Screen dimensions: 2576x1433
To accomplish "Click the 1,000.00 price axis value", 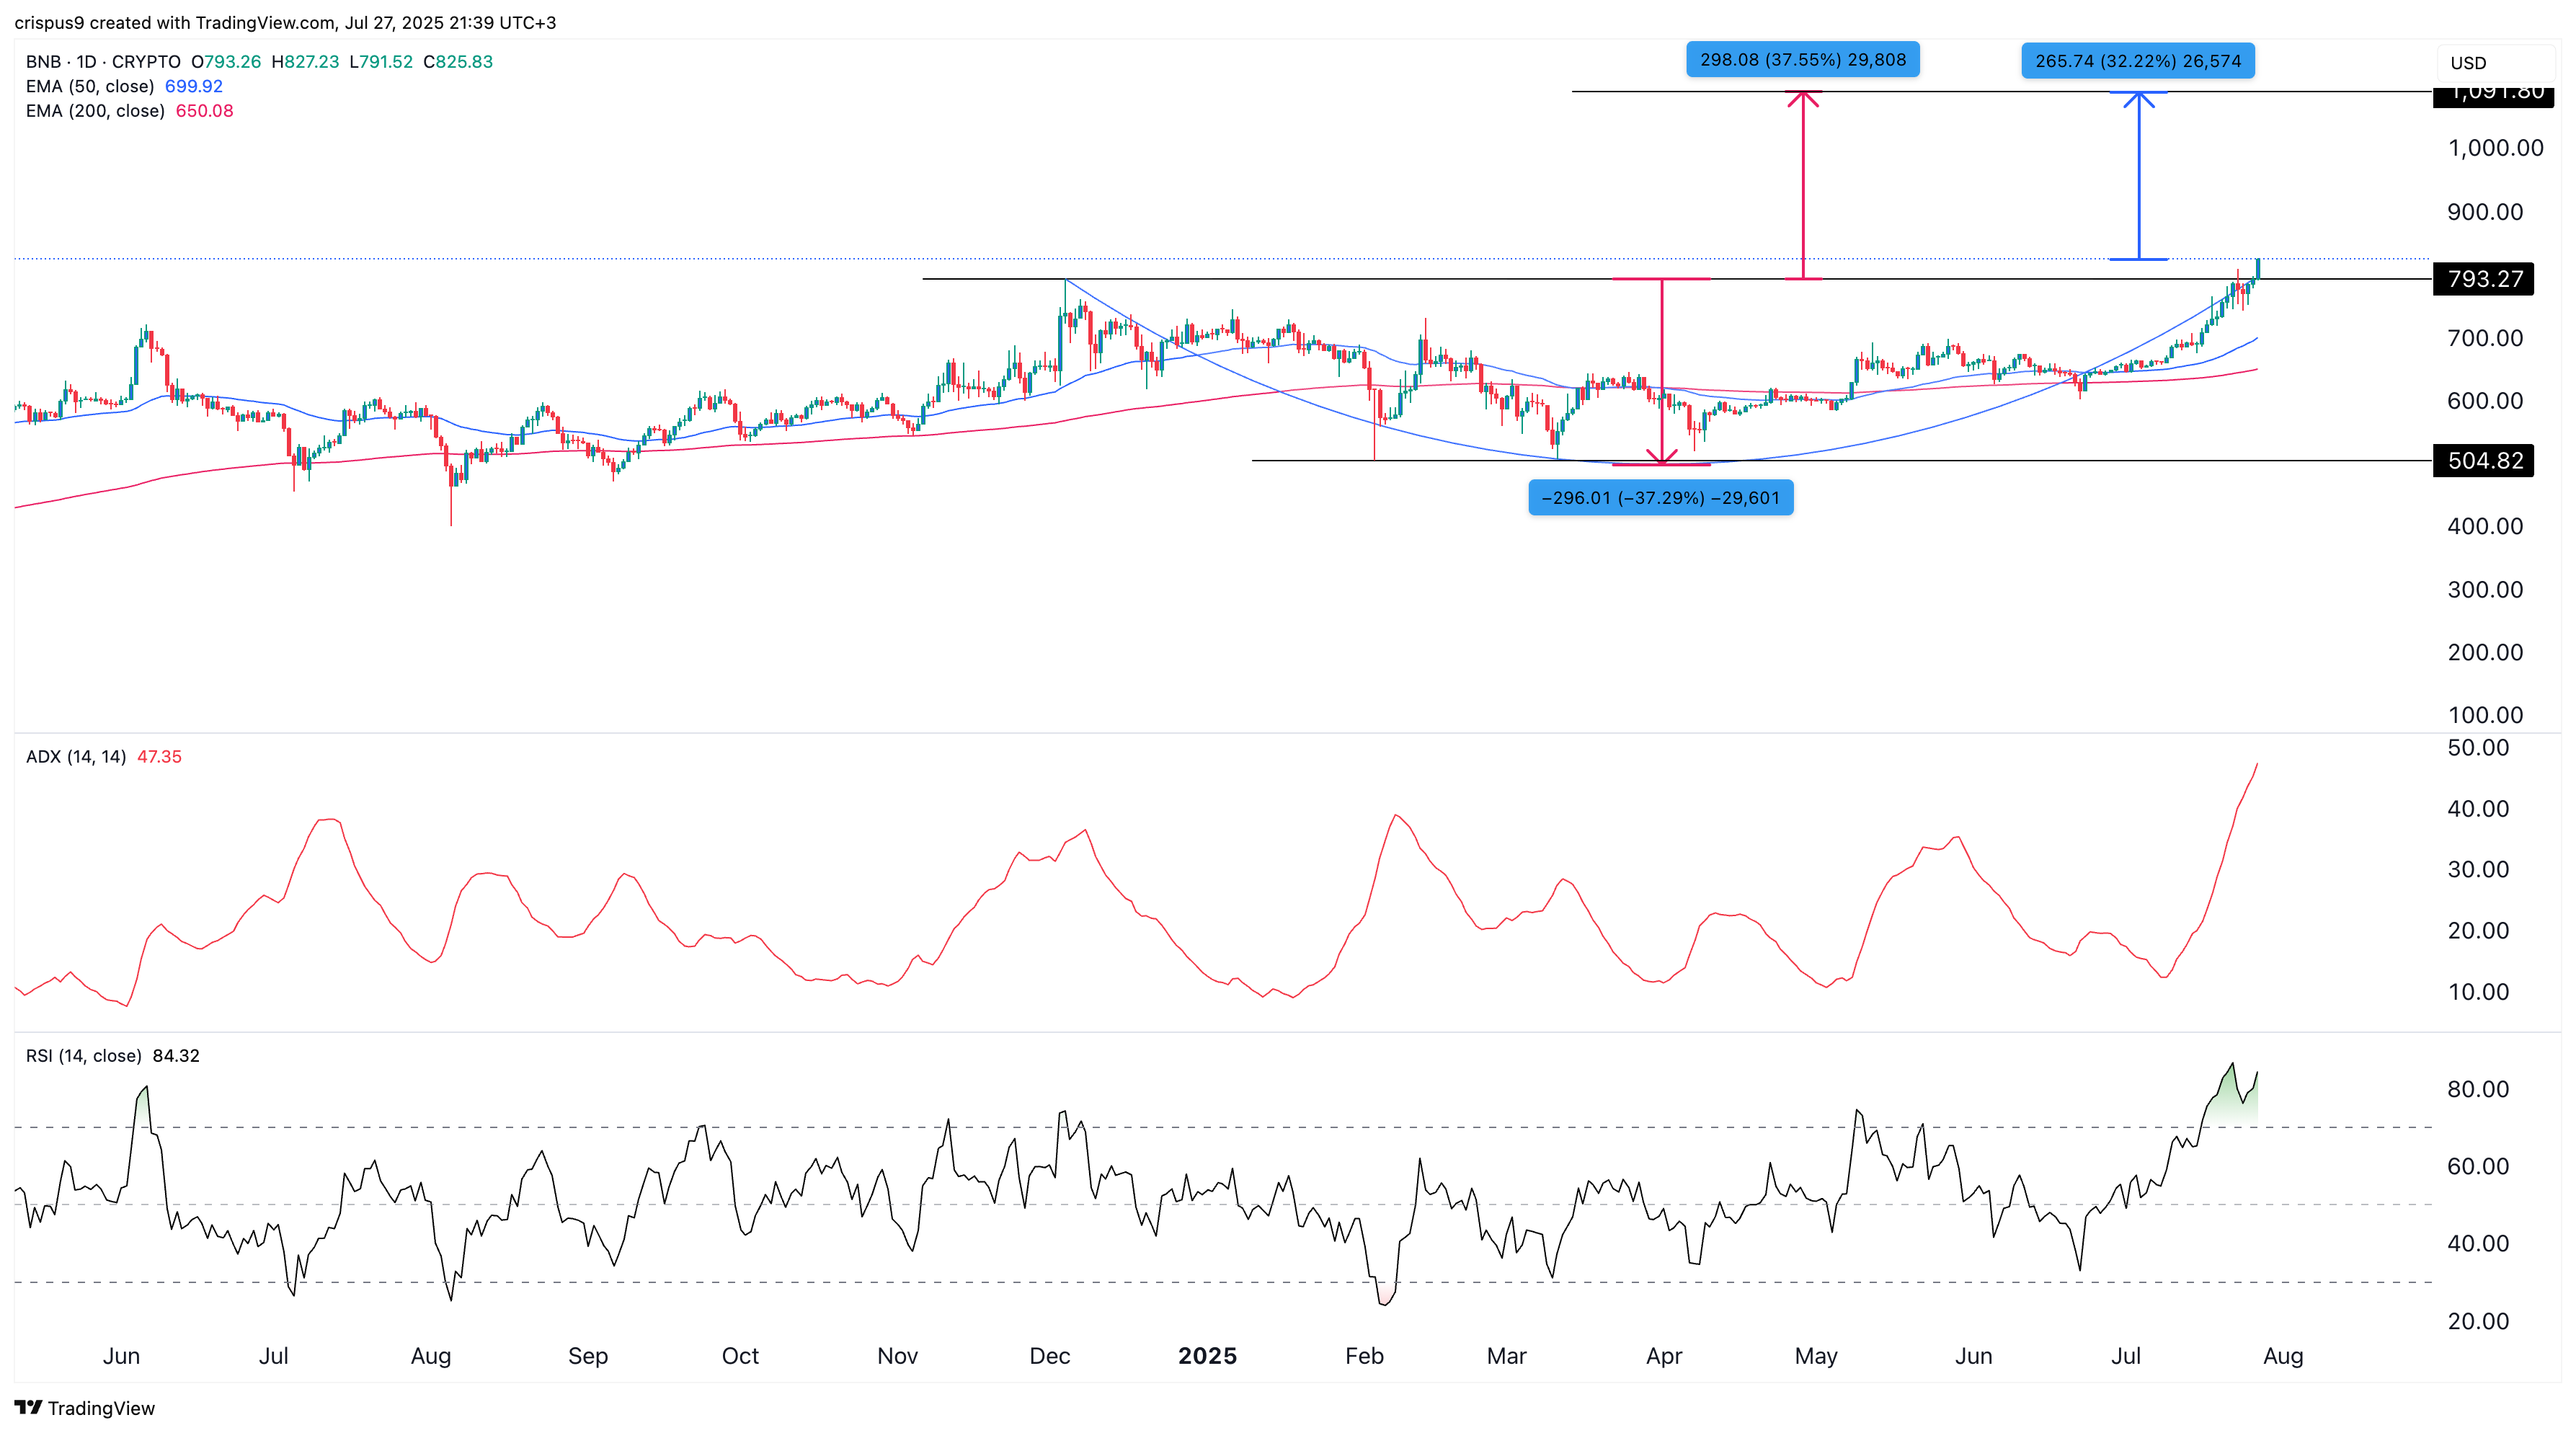I will click(x=2495, y=148).
